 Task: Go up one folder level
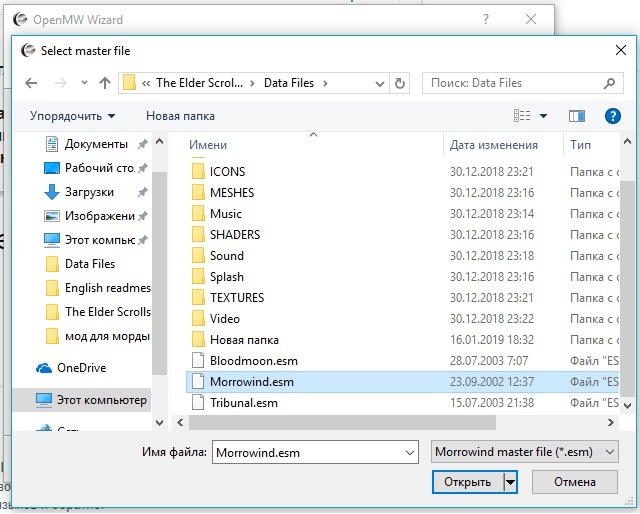pyautogui.click(x=105, y=83)
